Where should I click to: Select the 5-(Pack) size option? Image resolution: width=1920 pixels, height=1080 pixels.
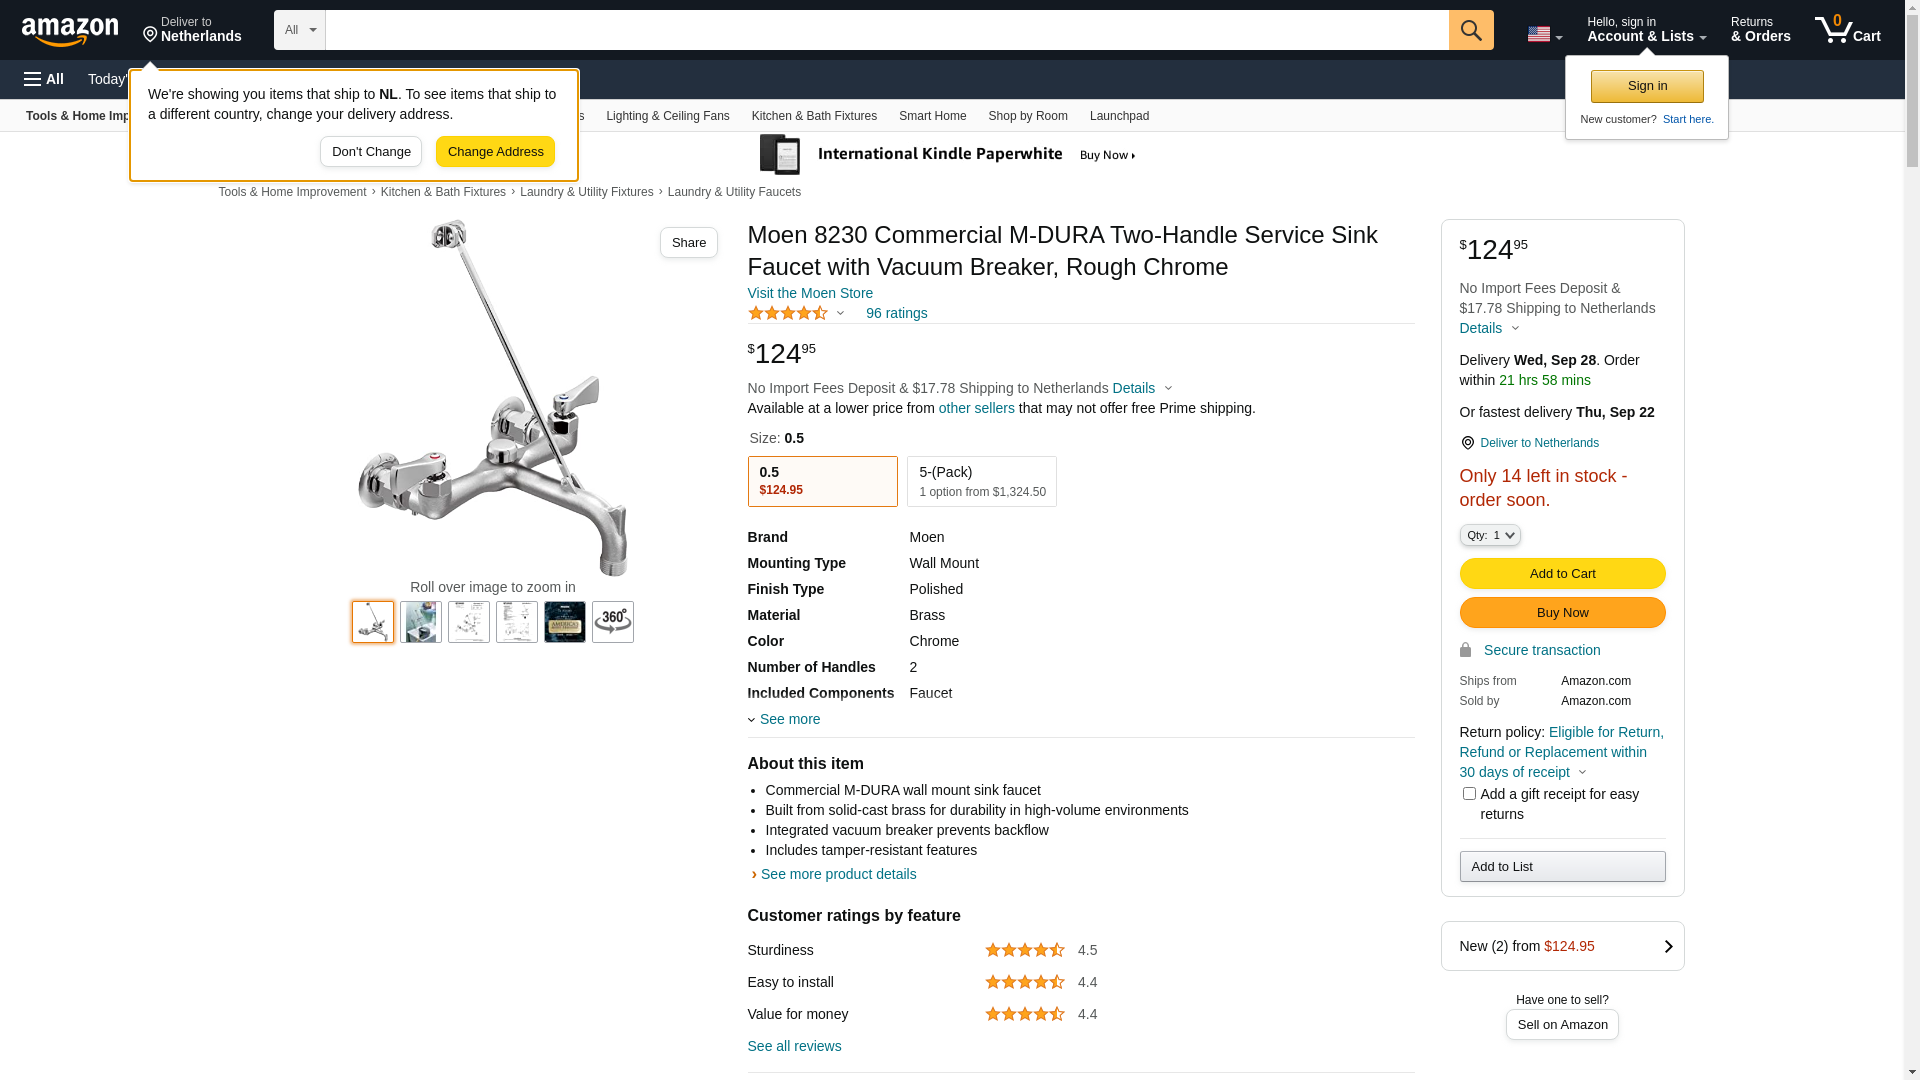[981, 481]
